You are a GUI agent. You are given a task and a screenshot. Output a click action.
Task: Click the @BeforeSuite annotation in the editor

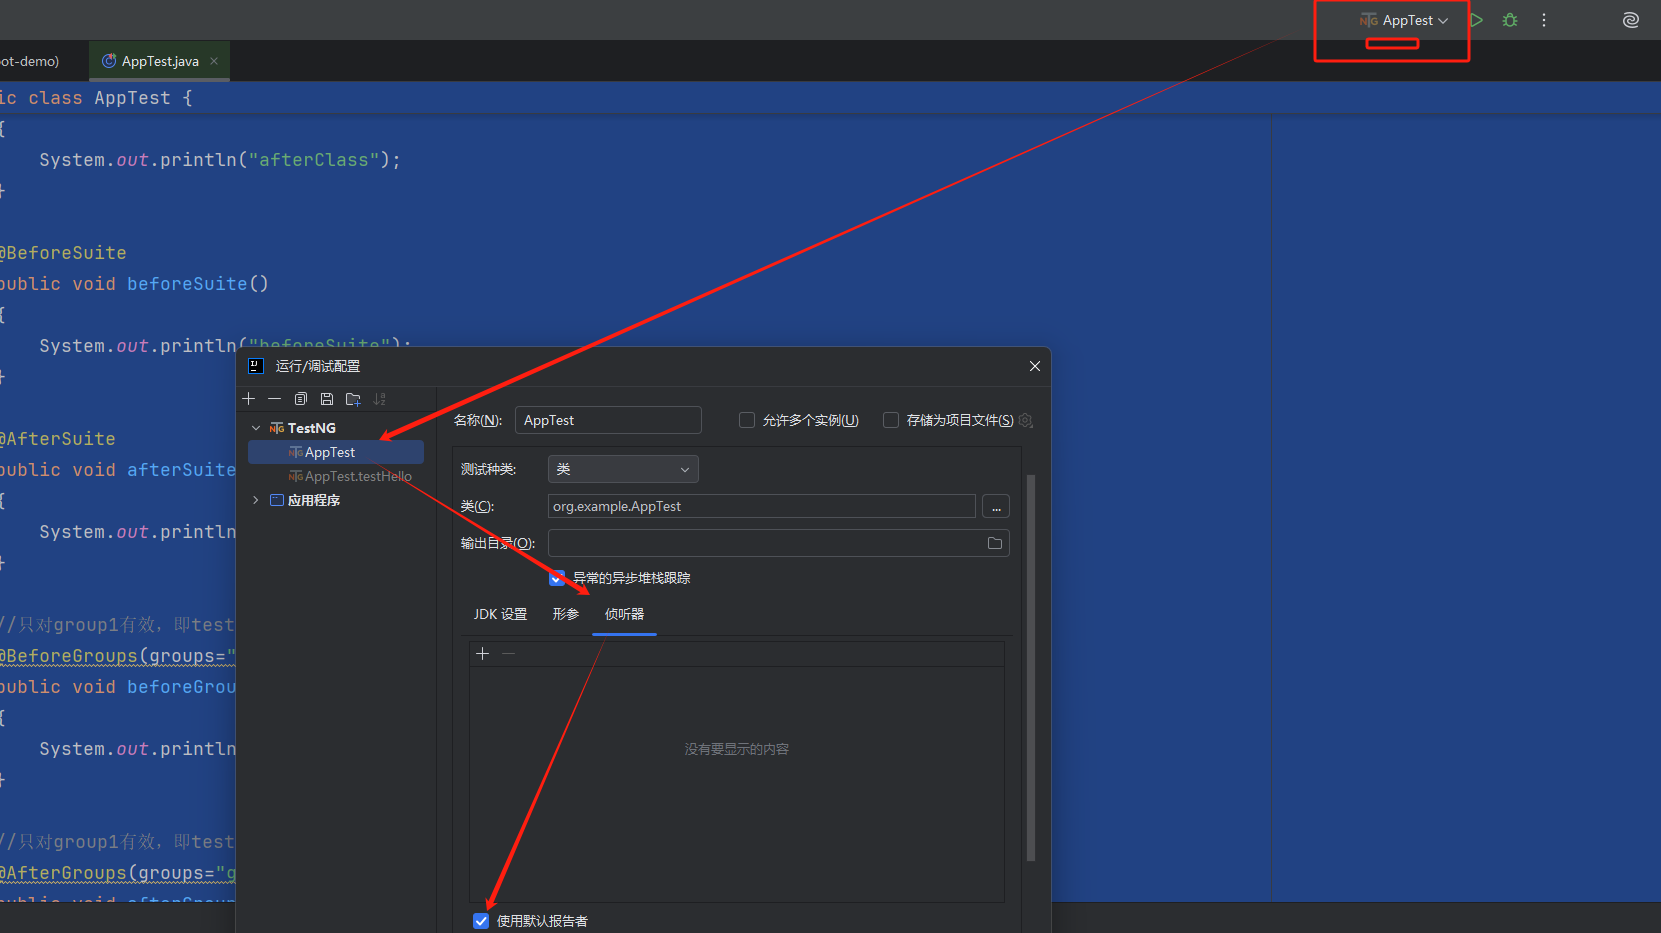pyautogui.click(x=63, y=253)
